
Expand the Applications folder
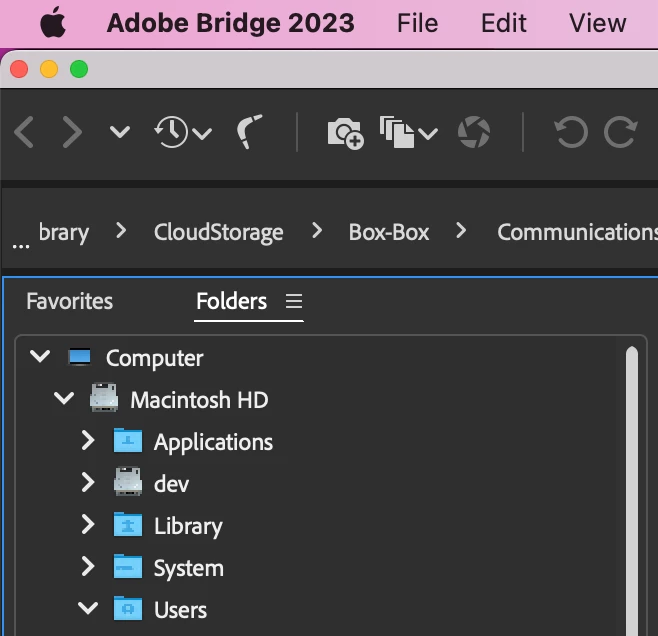point(88,441)
